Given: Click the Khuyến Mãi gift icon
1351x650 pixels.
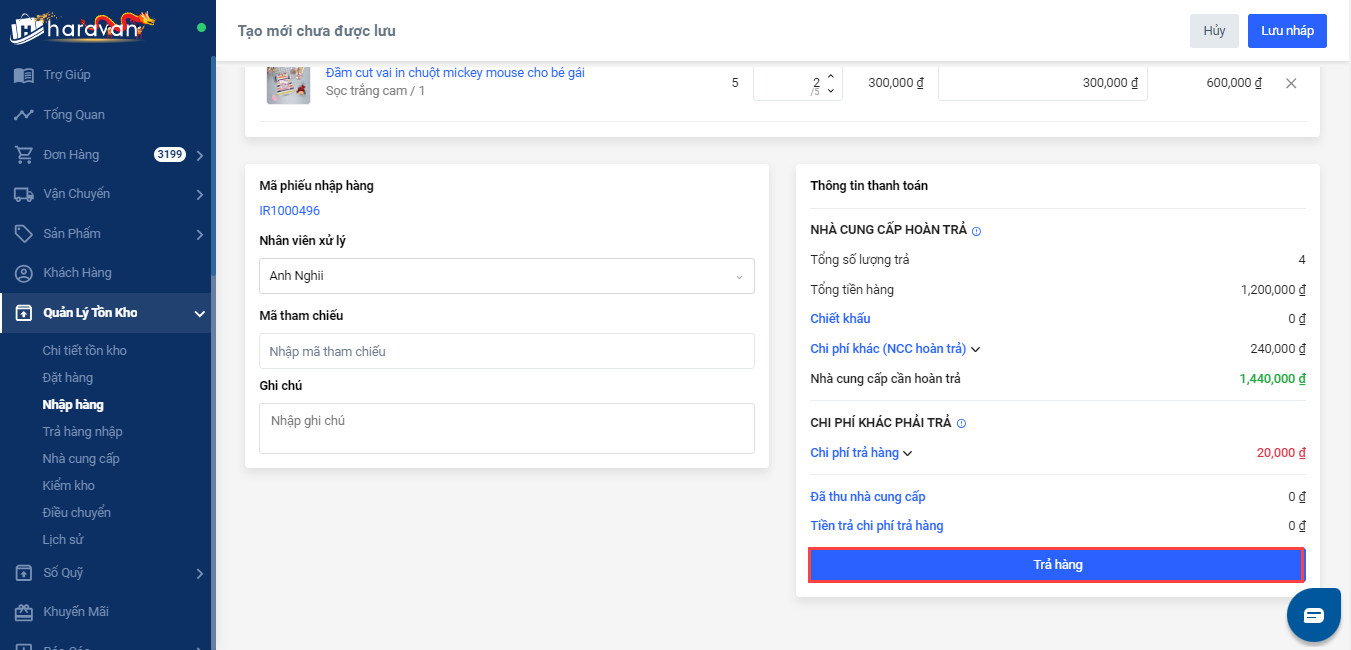Looking at the screenshot, I should pyautogui.click(x=24, y=612).
